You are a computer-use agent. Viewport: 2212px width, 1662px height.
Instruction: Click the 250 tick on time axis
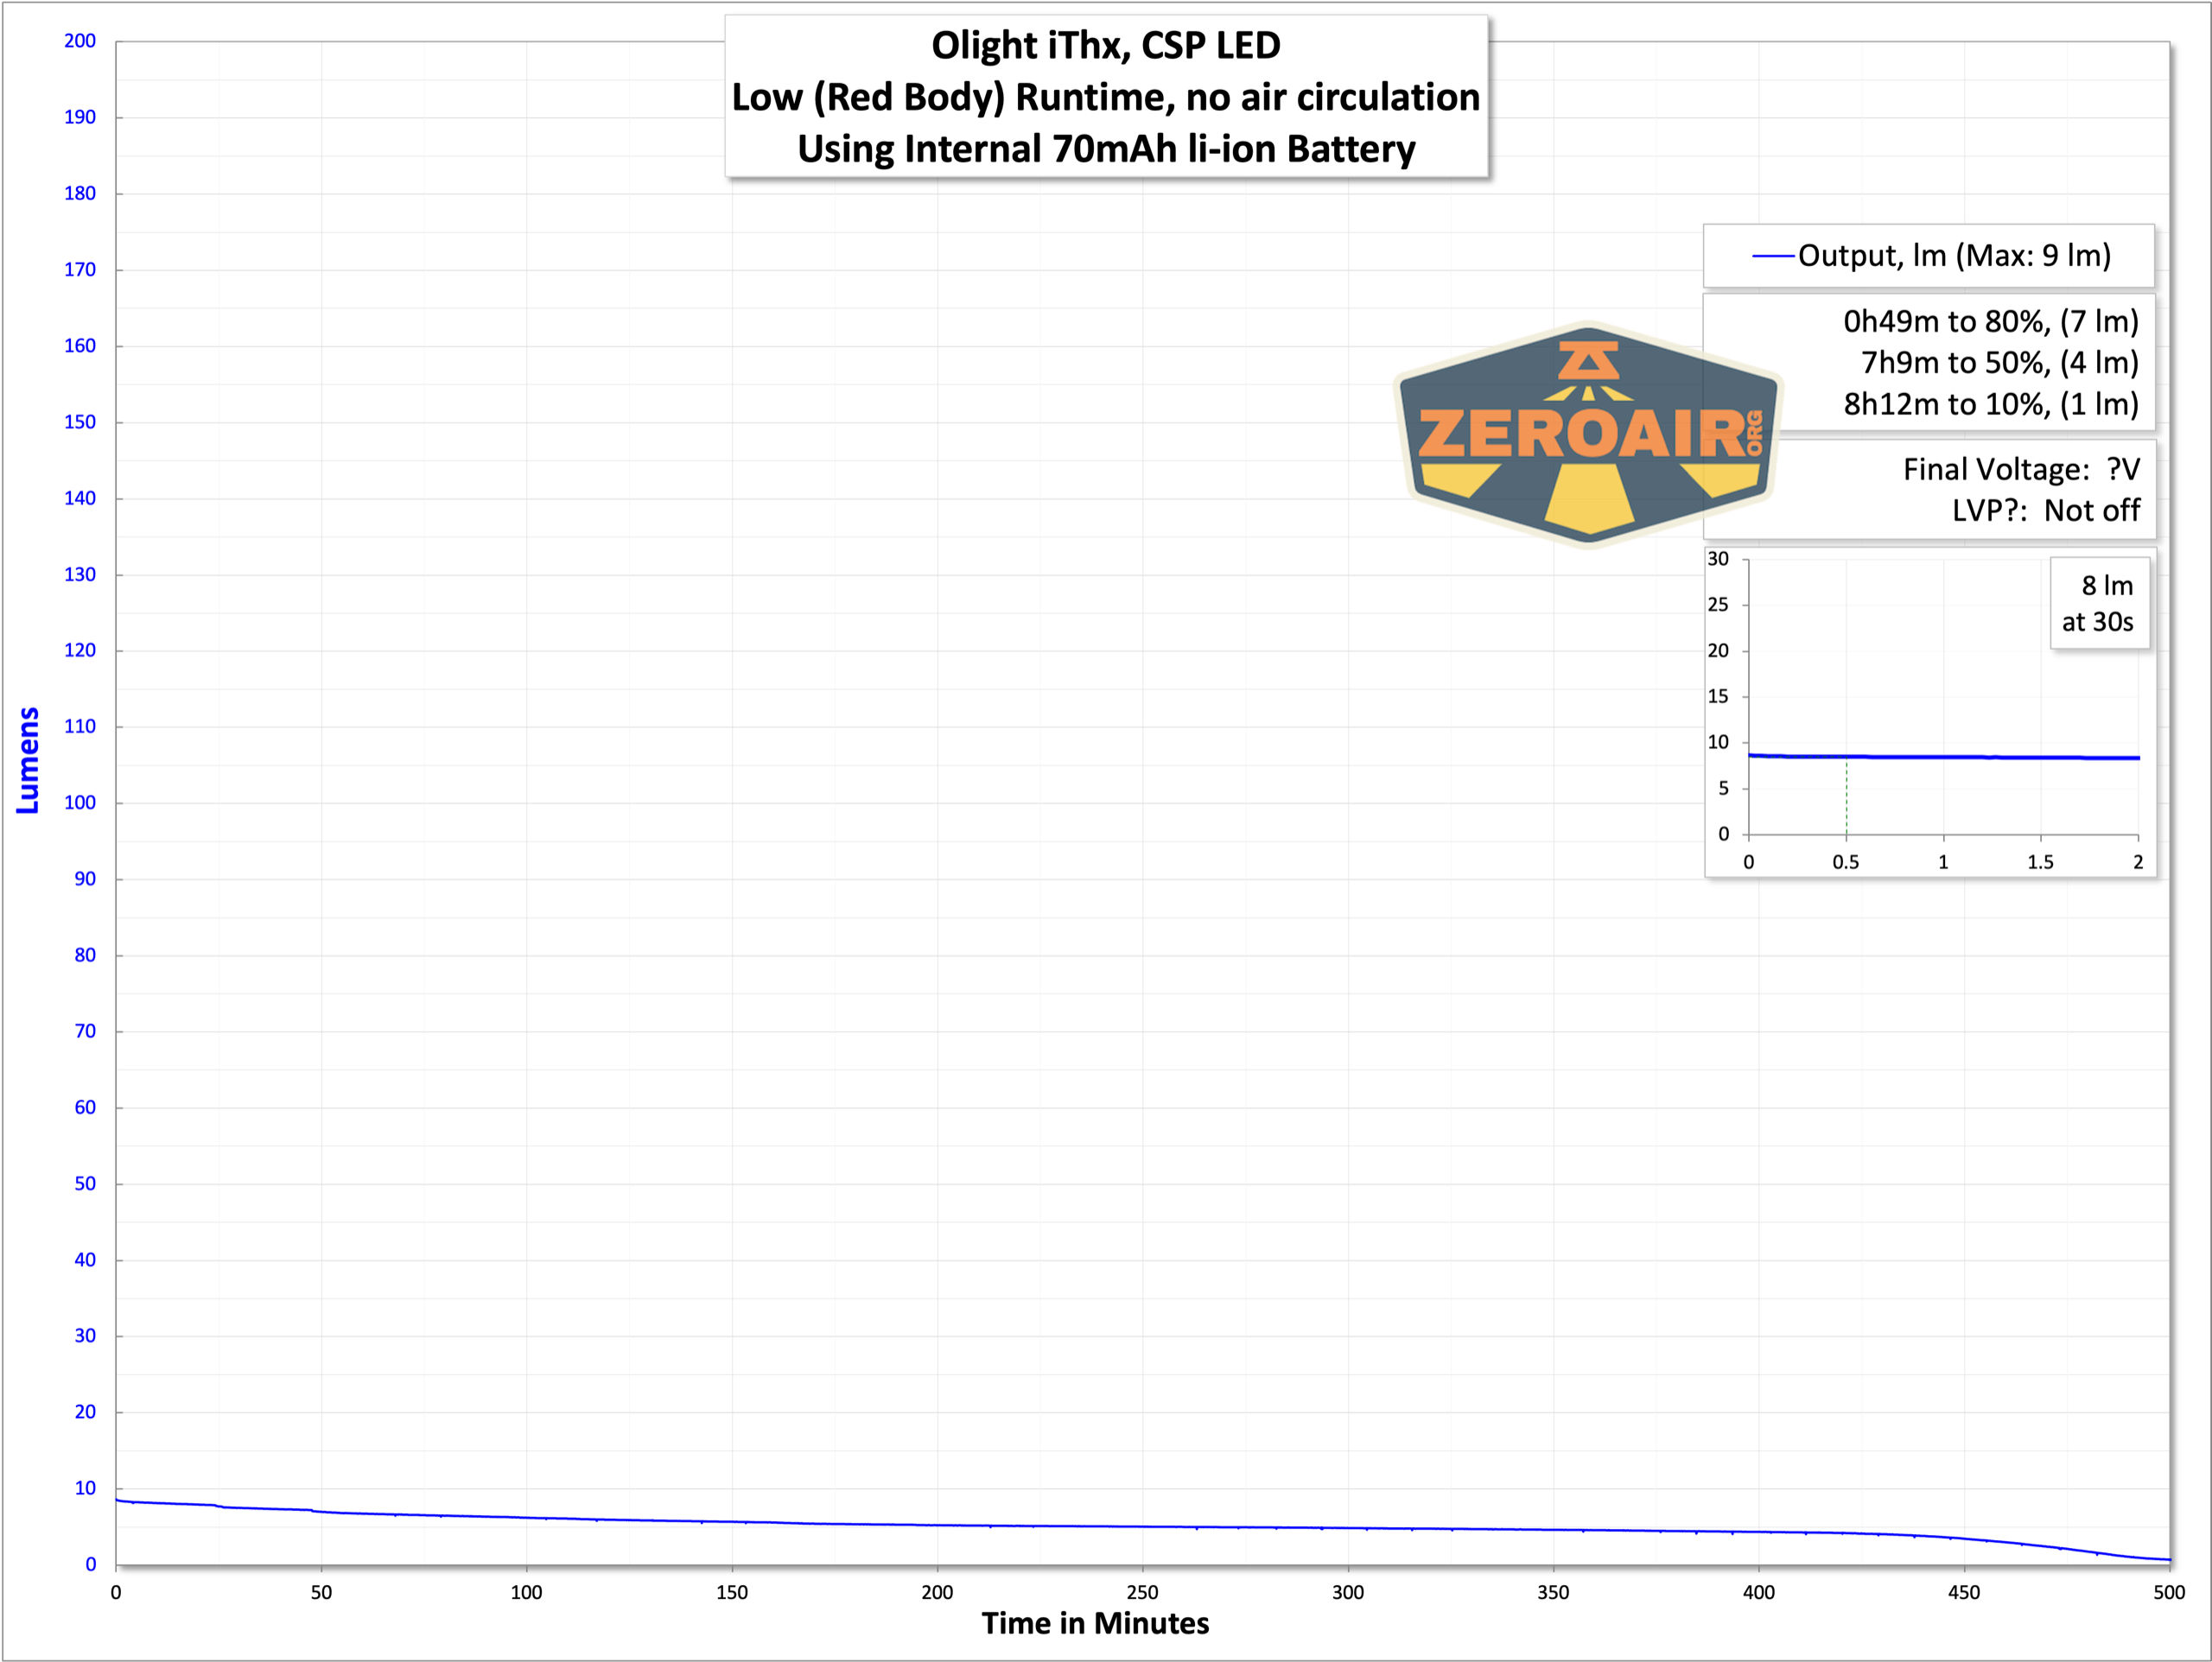click(x=1142, y=1592)
